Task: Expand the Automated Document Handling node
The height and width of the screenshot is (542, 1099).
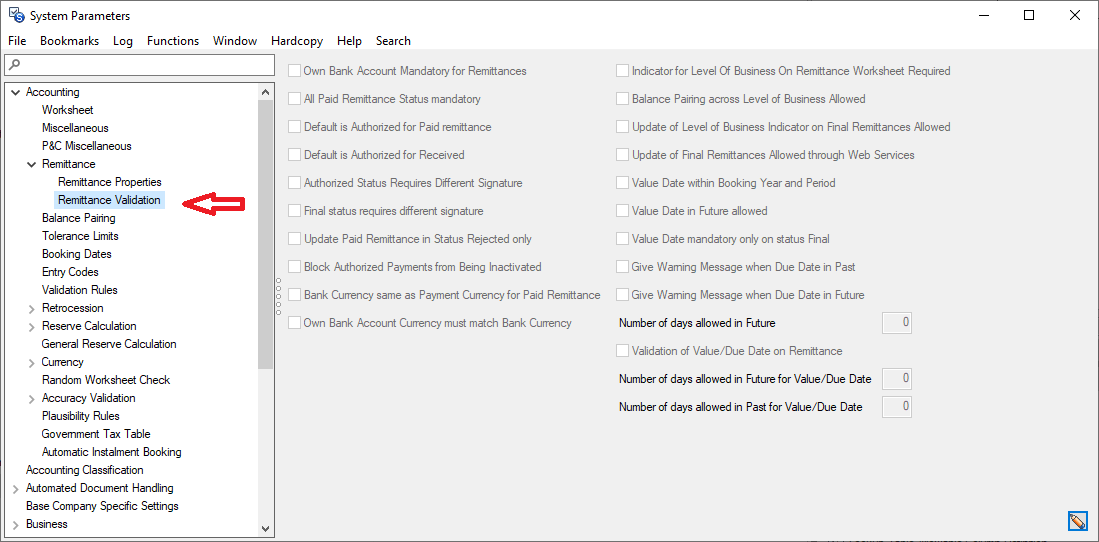Action: tap(15, 489)
